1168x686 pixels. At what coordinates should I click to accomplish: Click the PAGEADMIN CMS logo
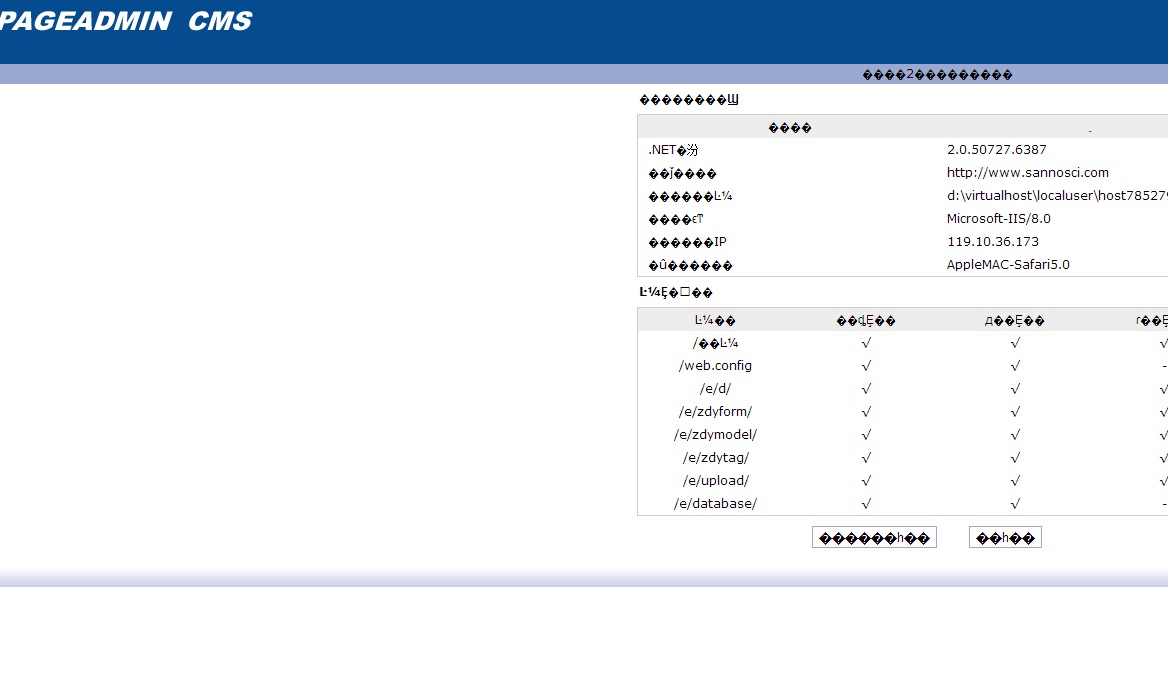tap(125, 21)
